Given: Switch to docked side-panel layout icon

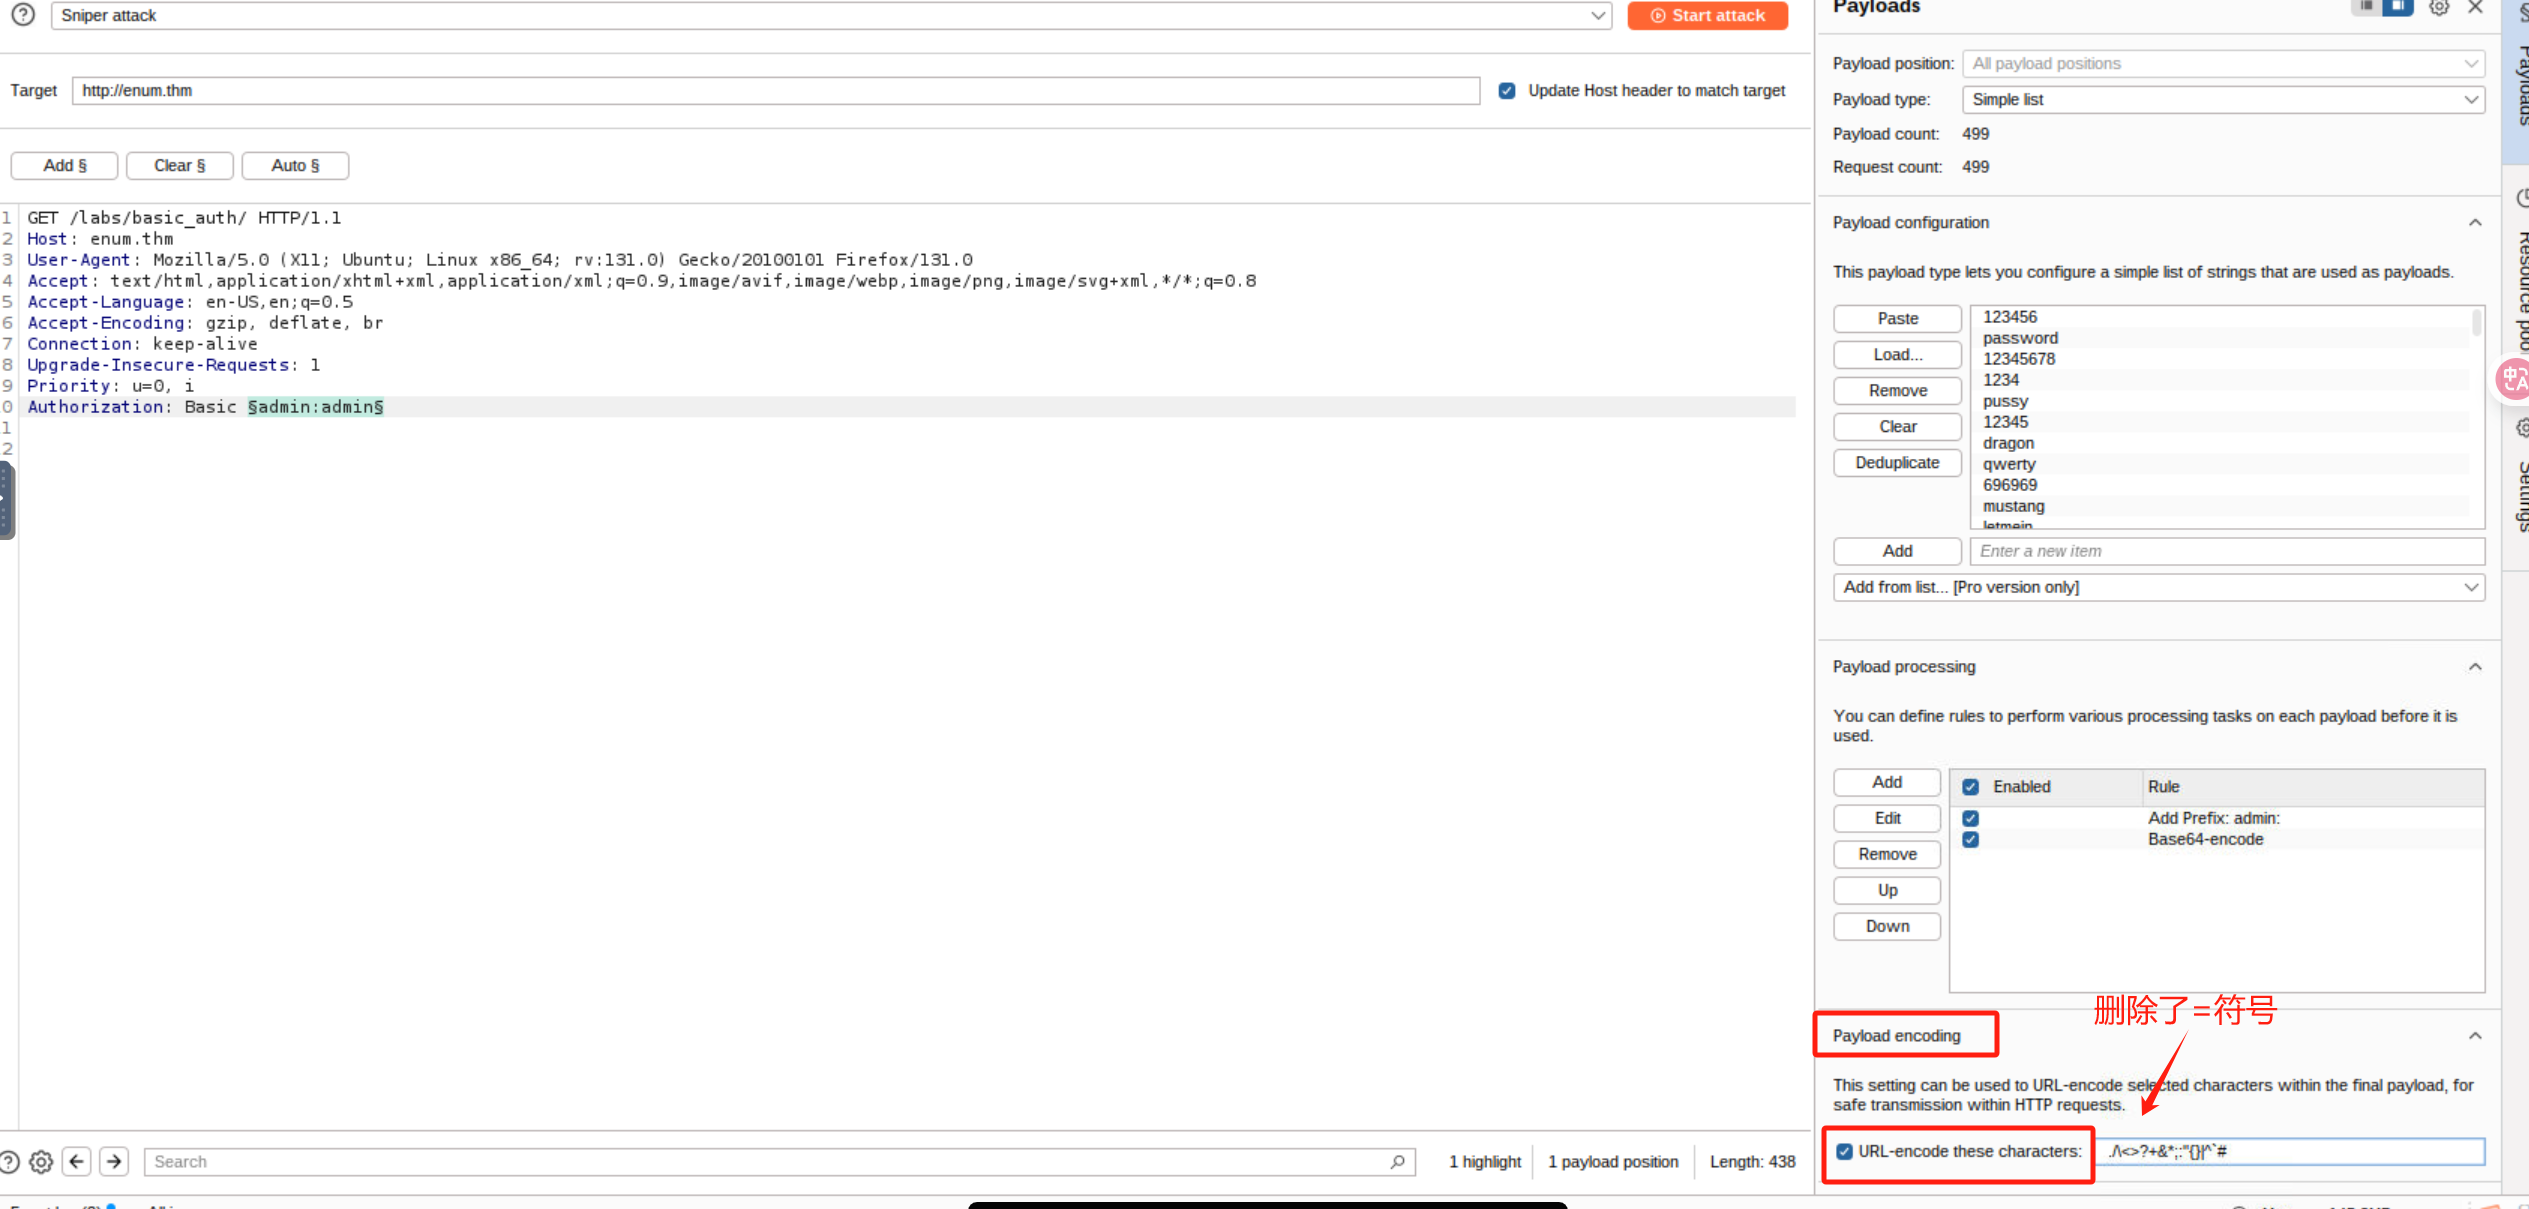Looking at the screenshot, I should point(2398,7).
